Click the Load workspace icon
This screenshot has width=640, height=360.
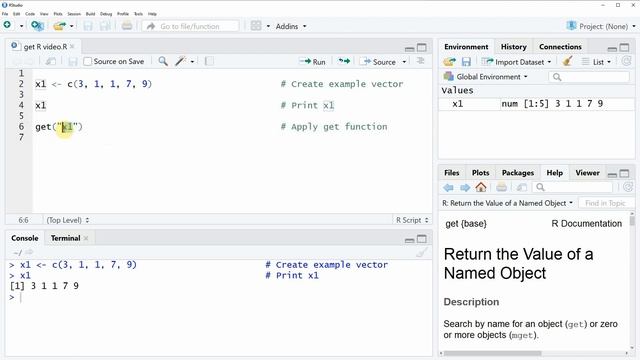coord(449,62)
